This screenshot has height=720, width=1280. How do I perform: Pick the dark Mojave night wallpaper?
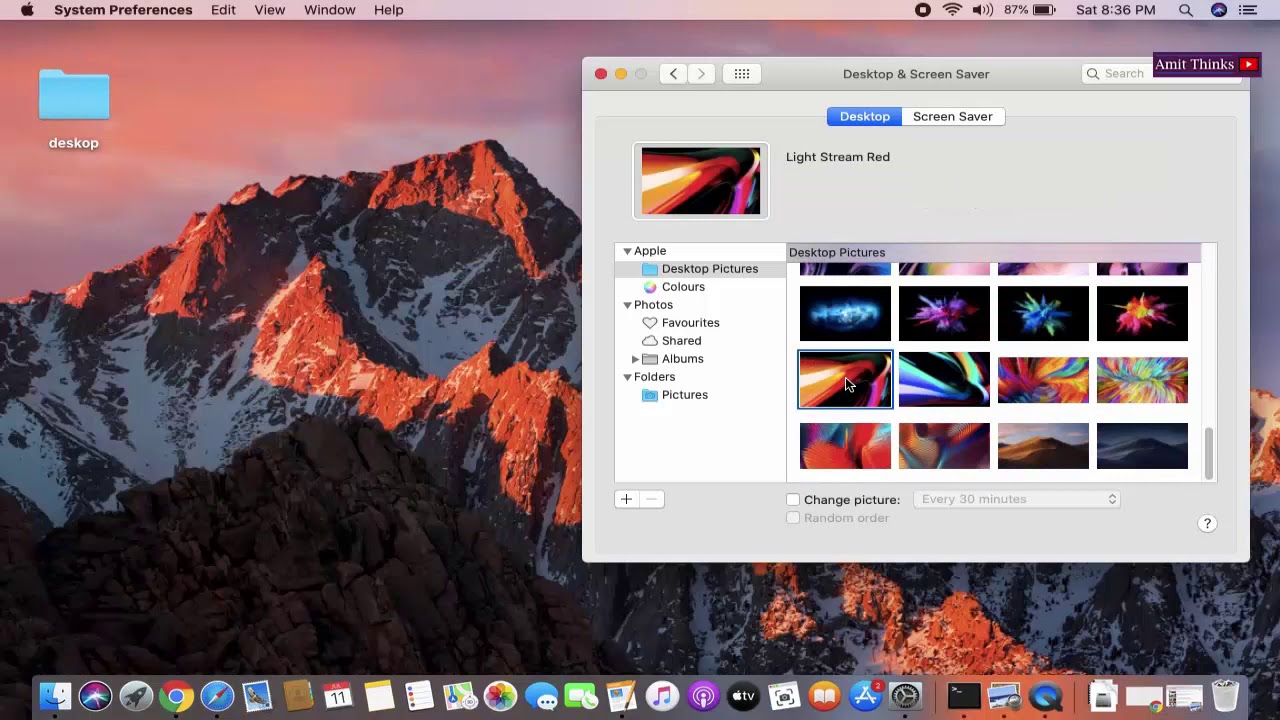1142,446
